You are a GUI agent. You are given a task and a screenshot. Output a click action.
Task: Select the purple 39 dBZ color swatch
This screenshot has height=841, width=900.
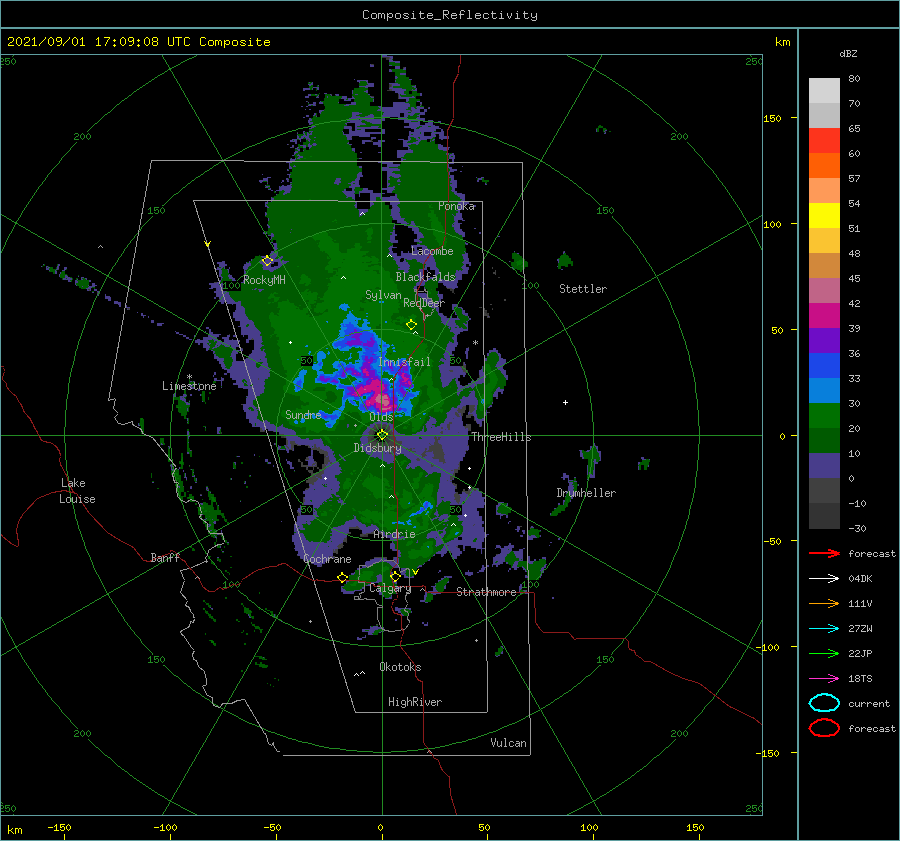point(824,340)
